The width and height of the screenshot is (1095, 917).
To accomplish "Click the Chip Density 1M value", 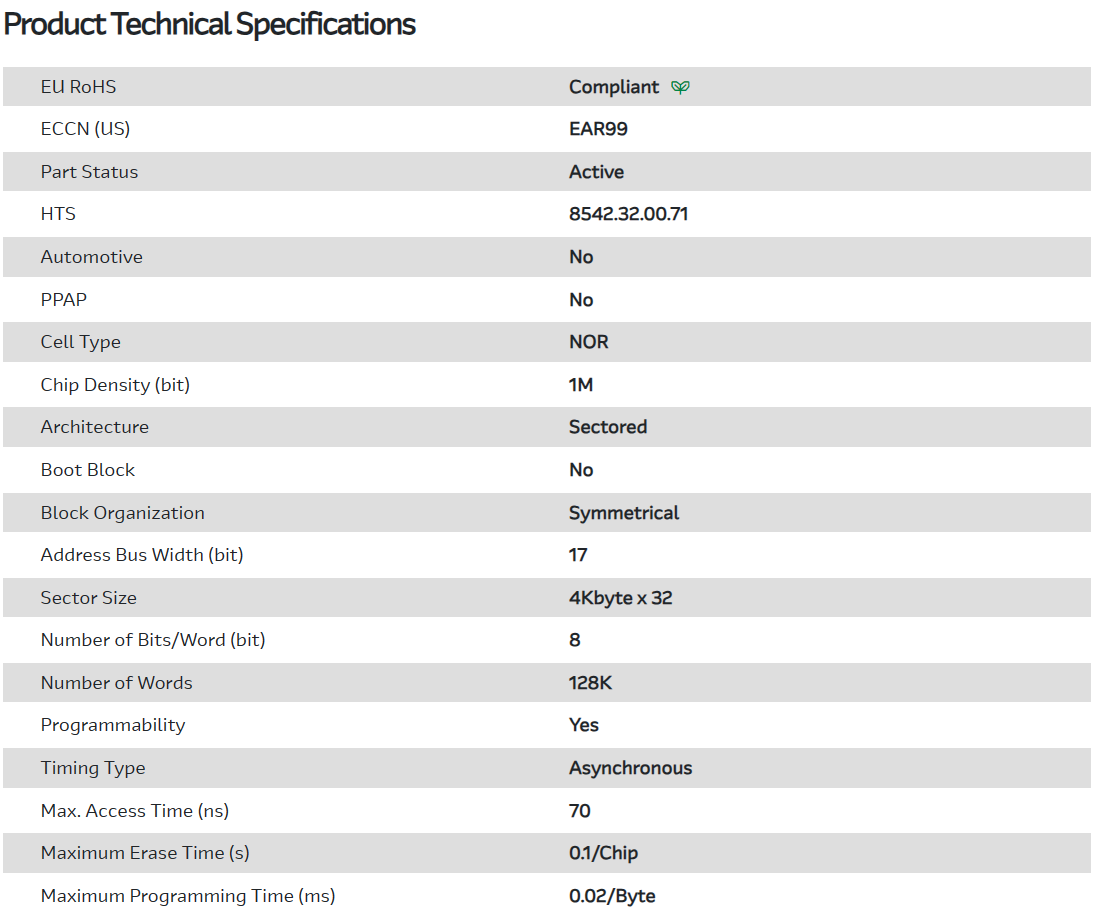I will tap(581, 385).
